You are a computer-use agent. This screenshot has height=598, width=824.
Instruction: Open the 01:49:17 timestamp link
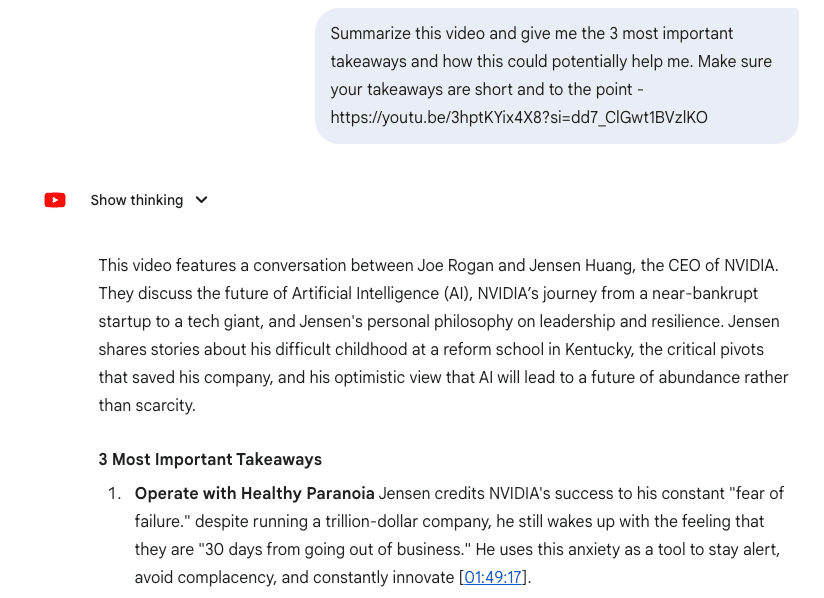click(x=493, y=577)
